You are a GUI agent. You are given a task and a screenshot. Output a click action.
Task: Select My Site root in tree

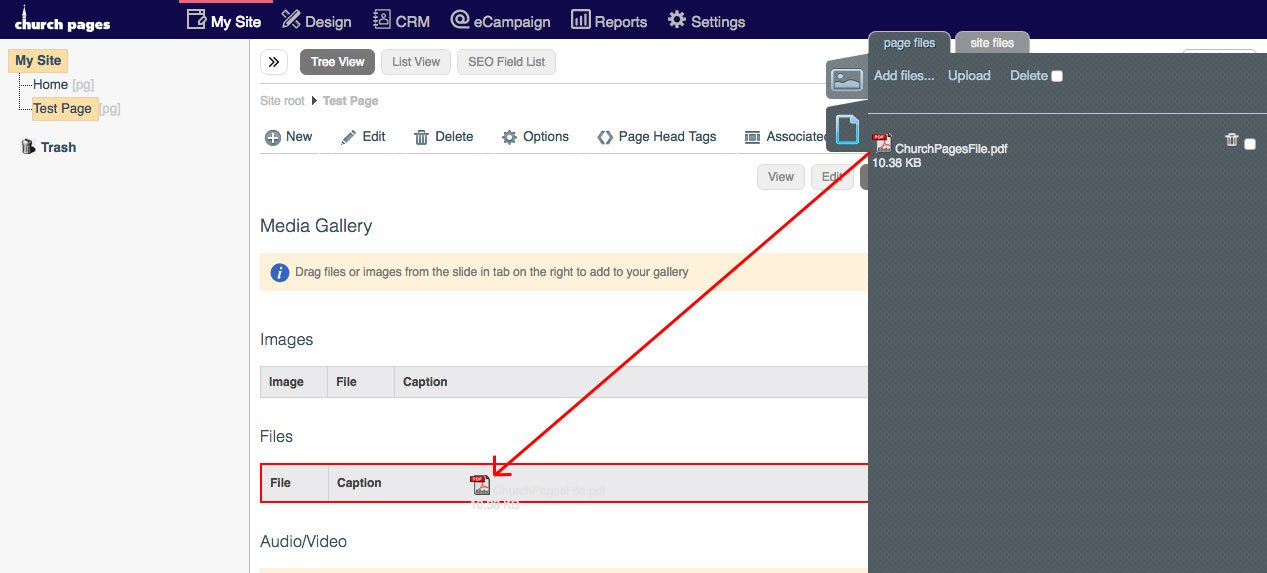tap(38, 60)
